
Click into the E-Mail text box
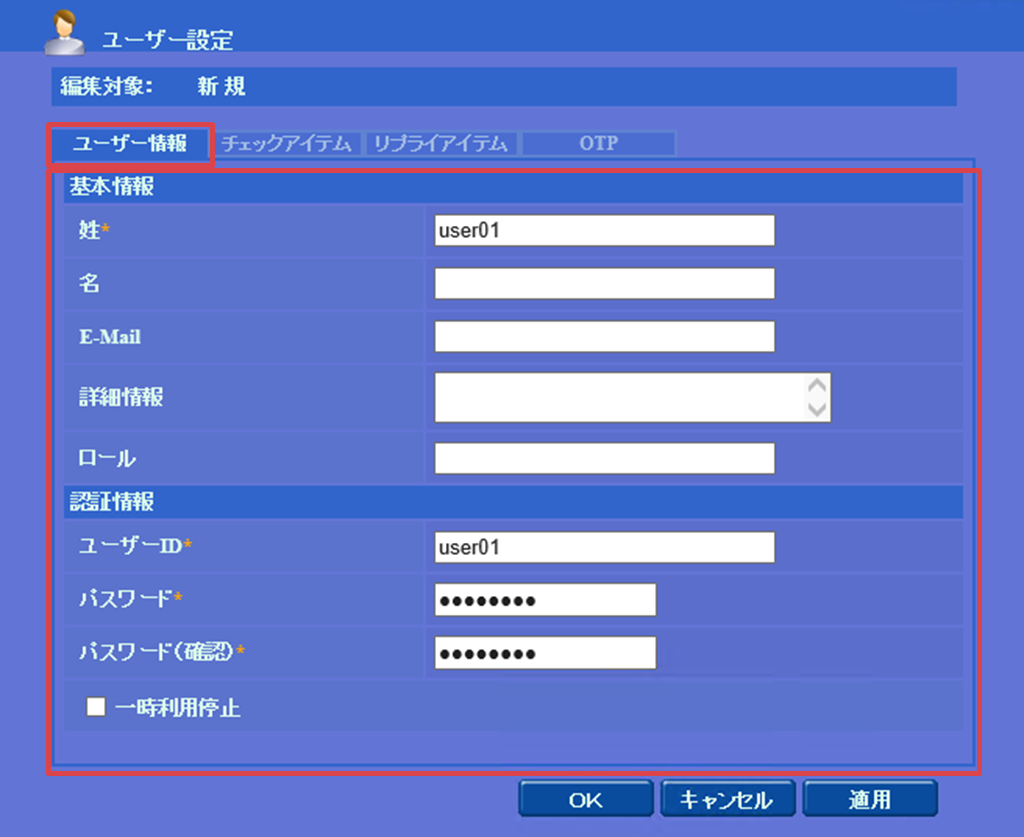604,337
